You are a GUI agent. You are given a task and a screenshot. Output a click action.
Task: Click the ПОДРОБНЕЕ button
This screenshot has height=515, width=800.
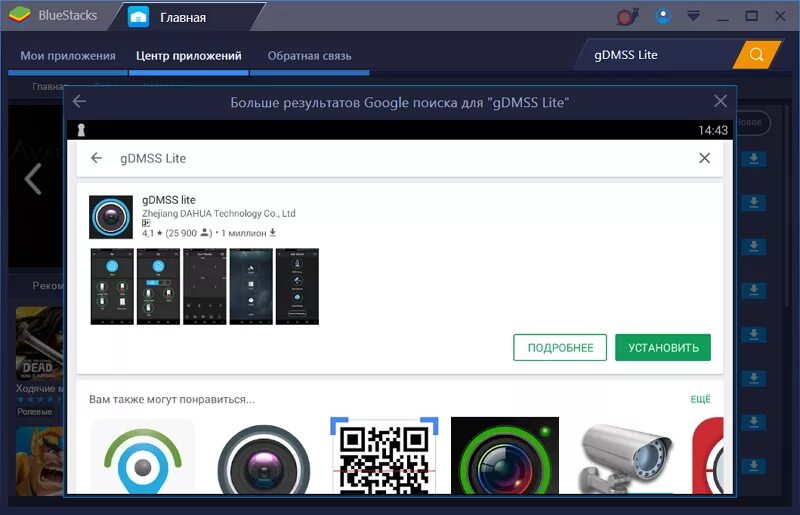tap(560, 348)
